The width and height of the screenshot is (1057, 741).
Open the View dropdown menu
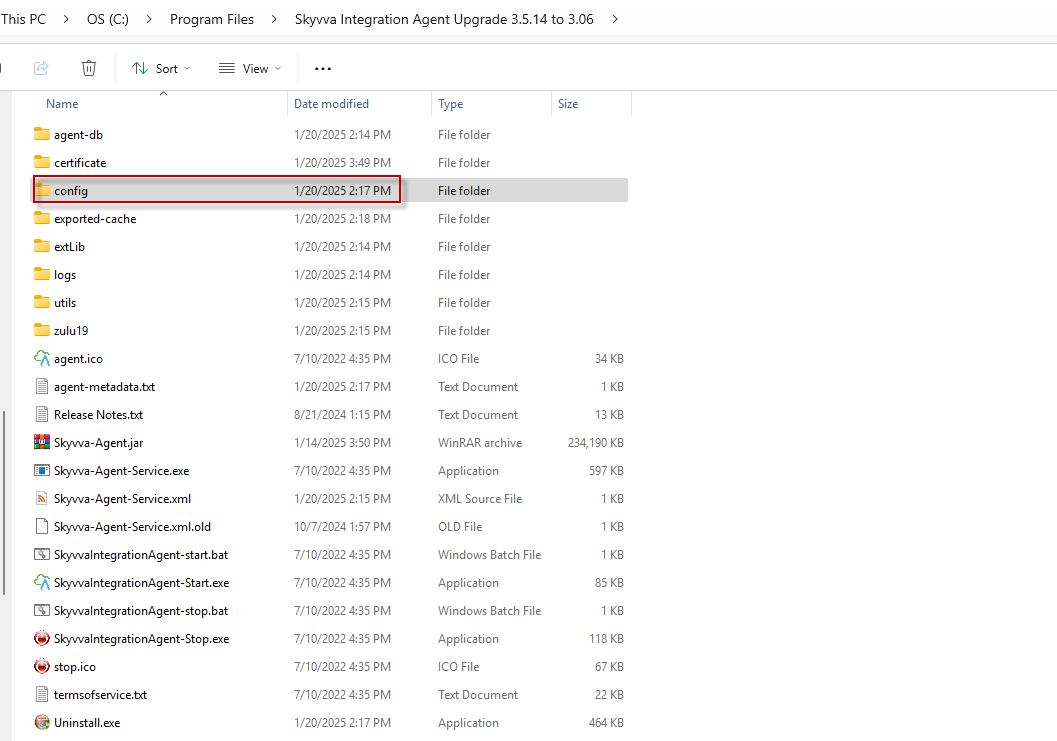tap(250, 68)
